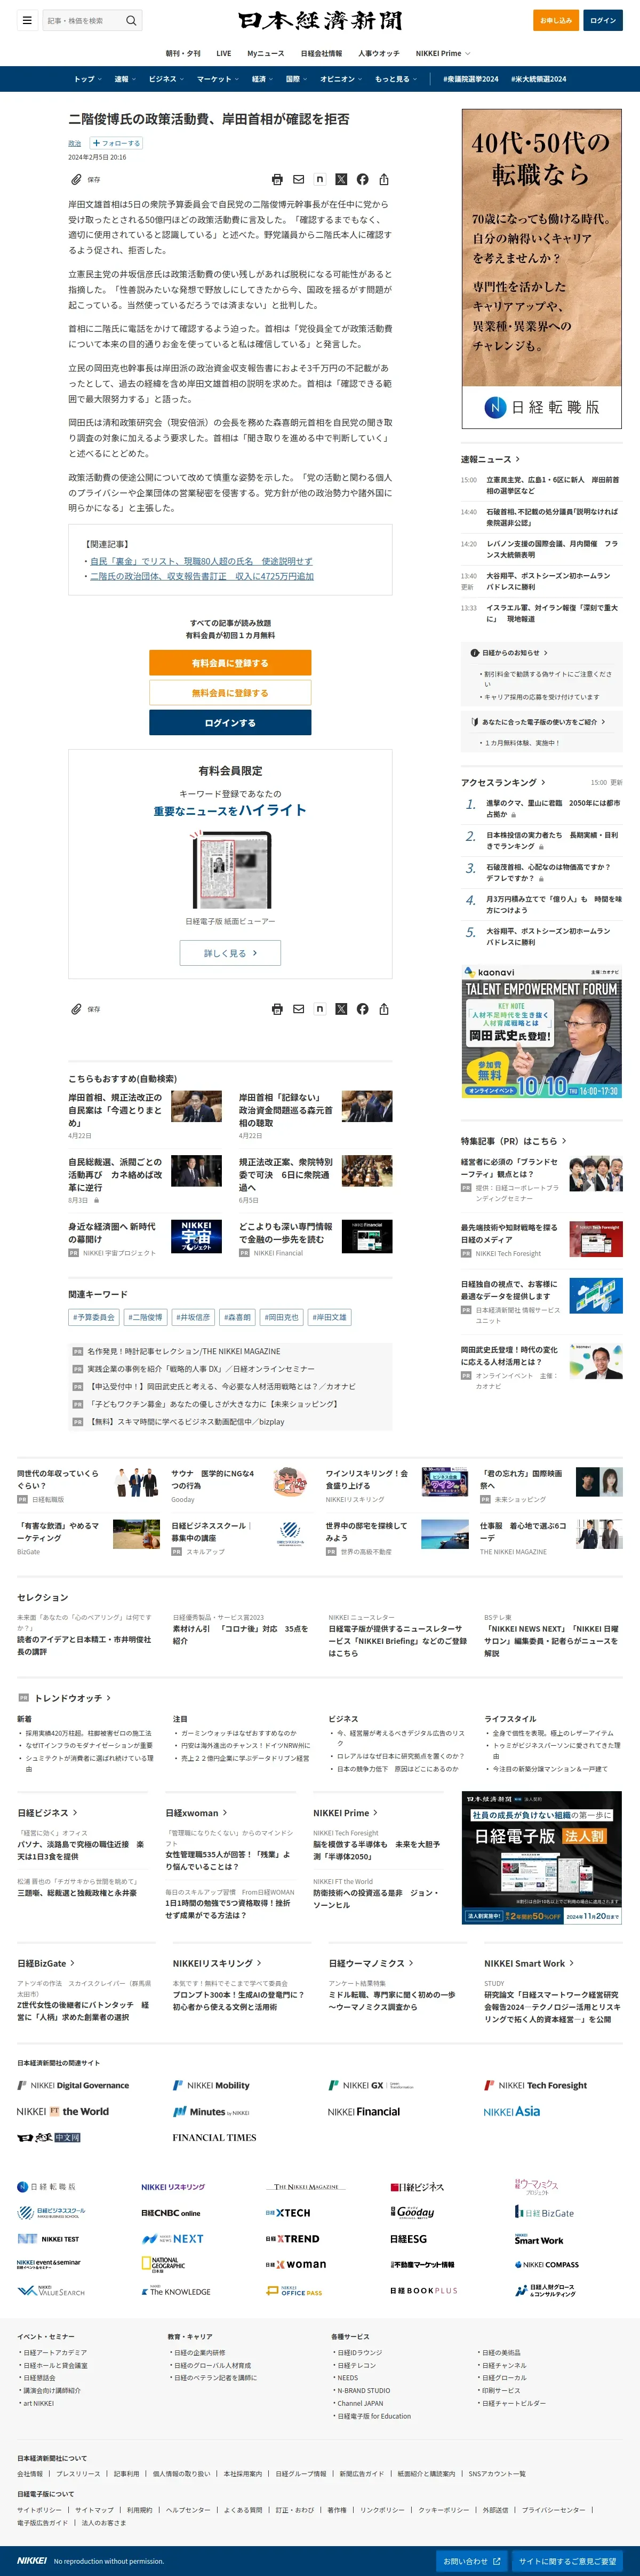Click the ログインする button

click(x=230, y=723)
